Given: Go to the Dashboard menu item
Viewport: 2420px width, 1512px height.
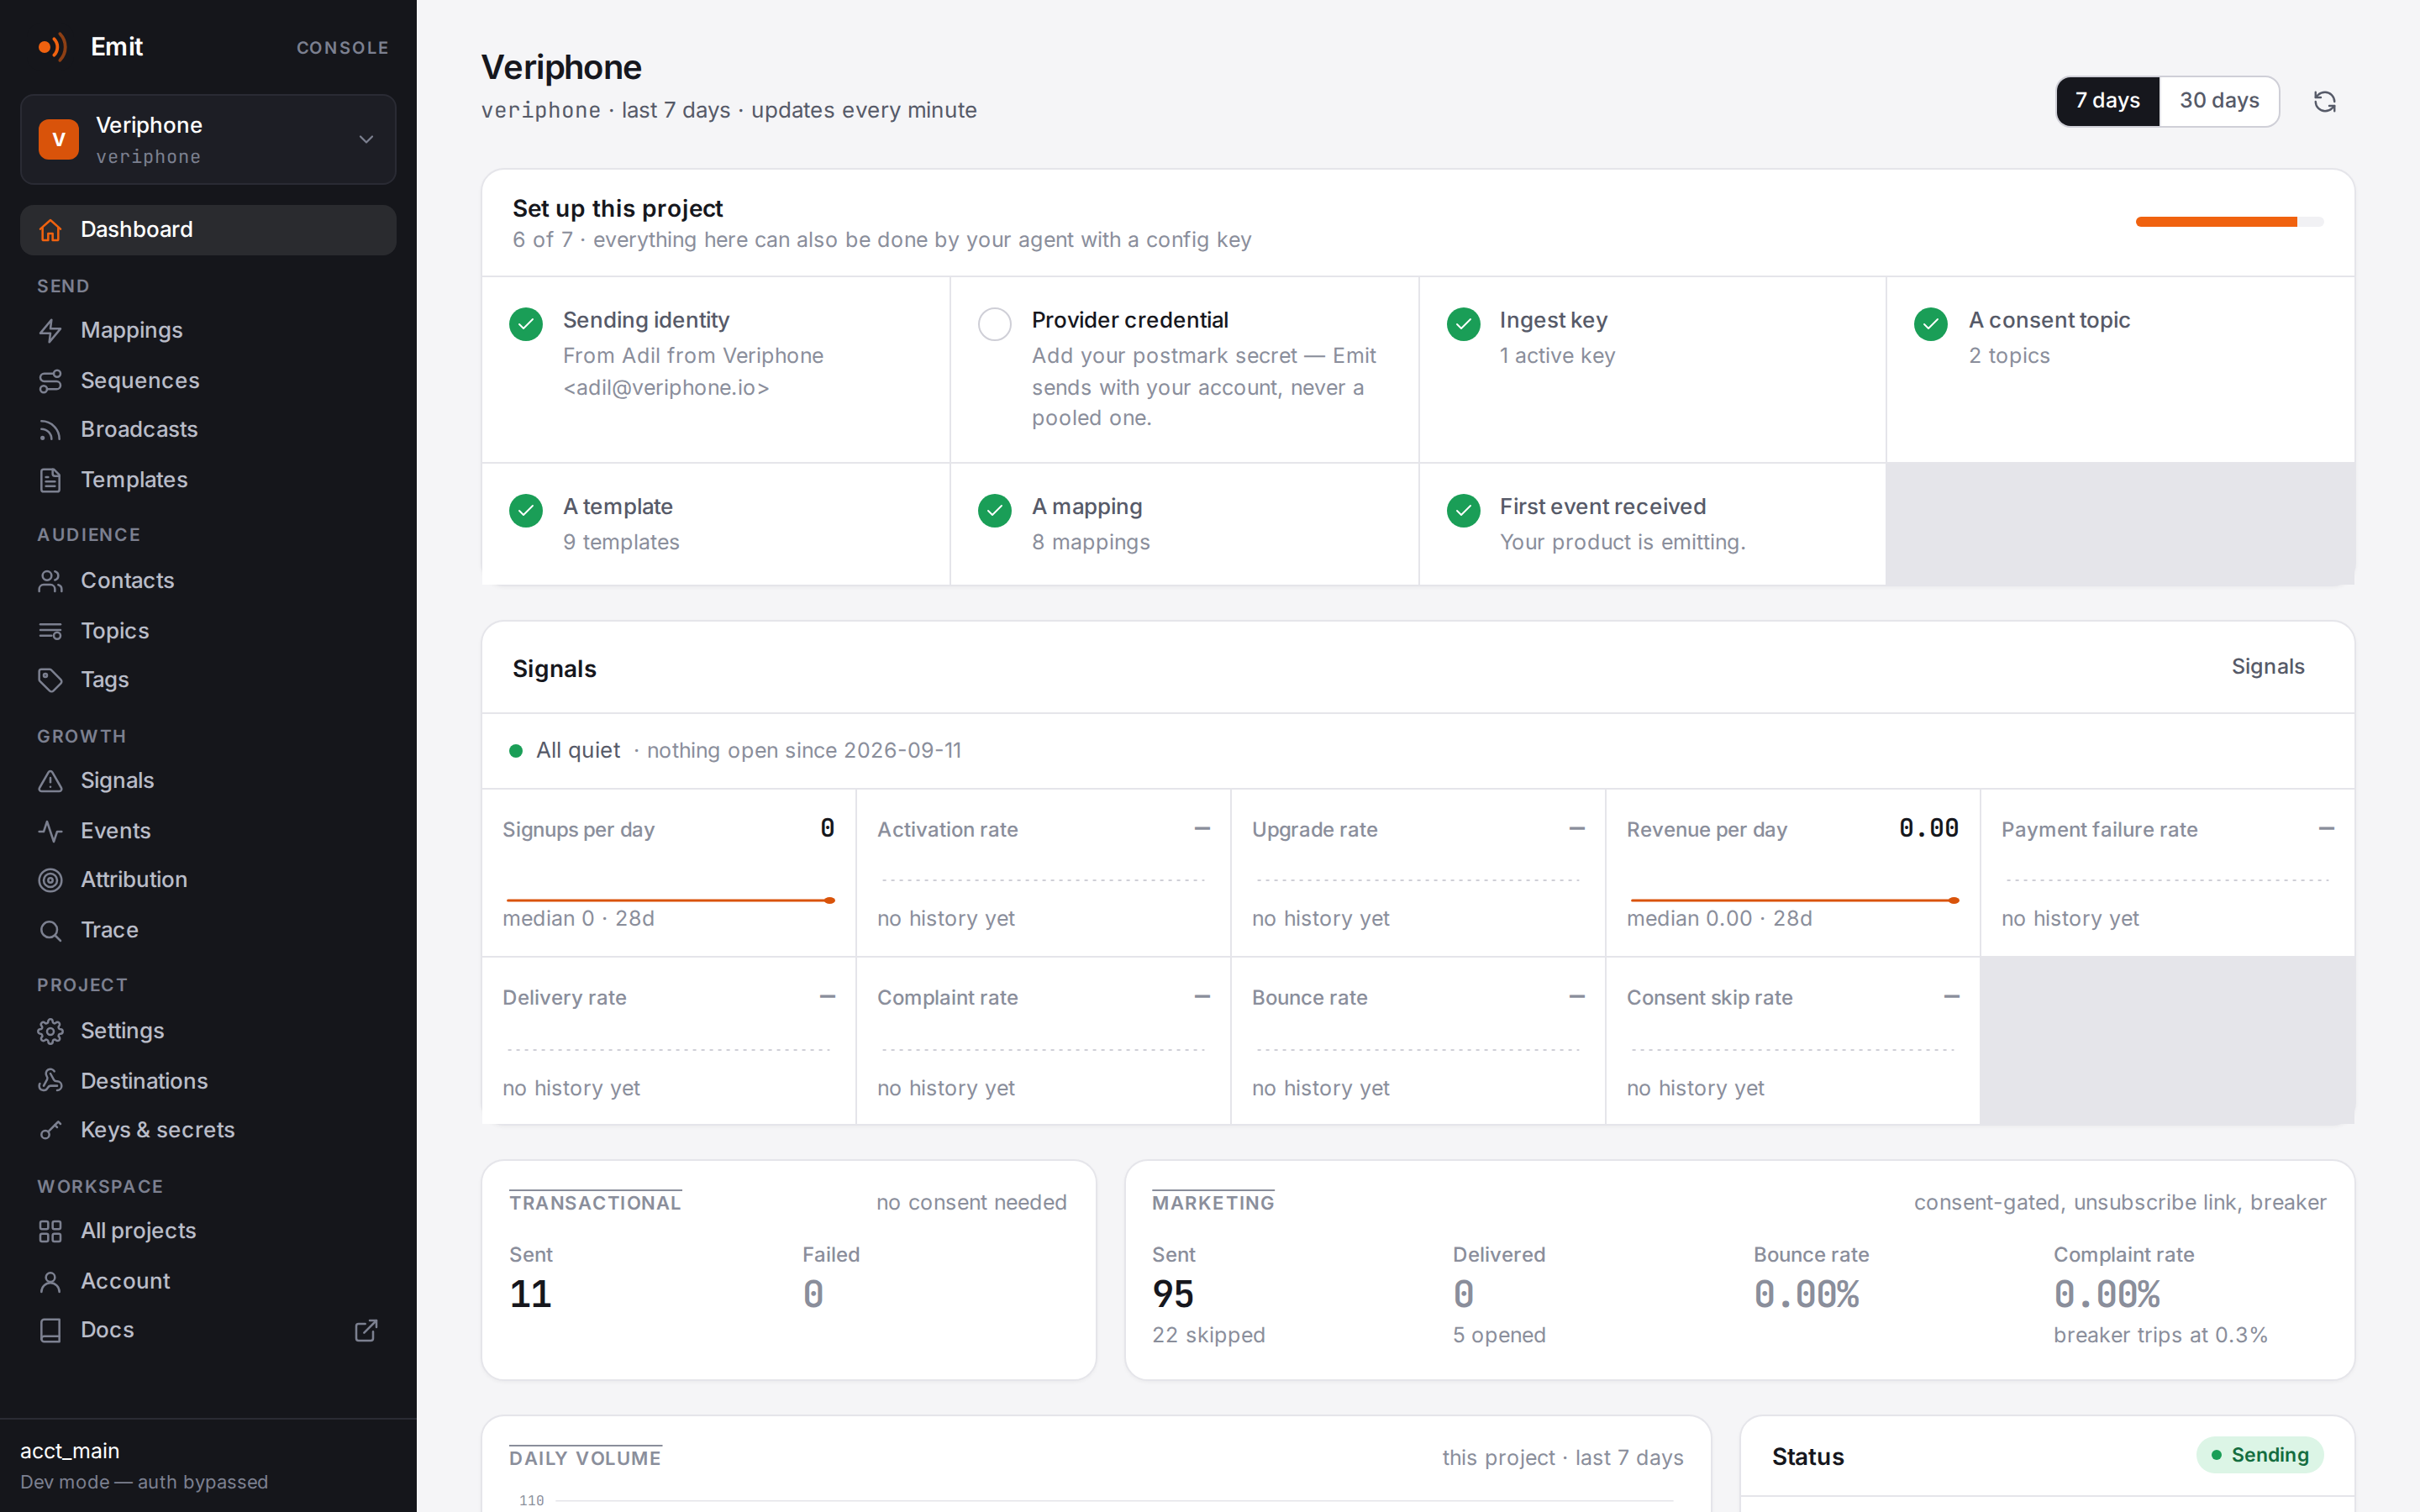Looking at the screenshot, I should (208, 230).
